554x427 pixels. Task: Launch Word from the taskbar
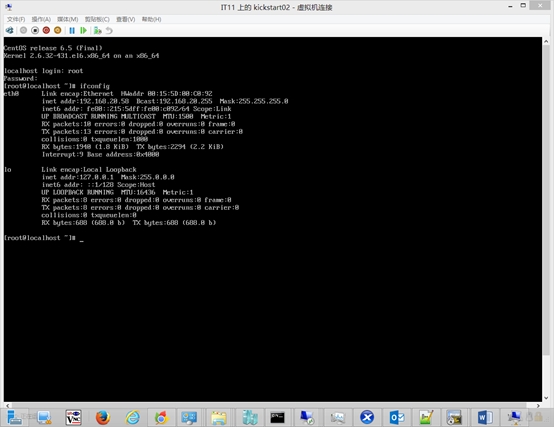coord(485,418)
